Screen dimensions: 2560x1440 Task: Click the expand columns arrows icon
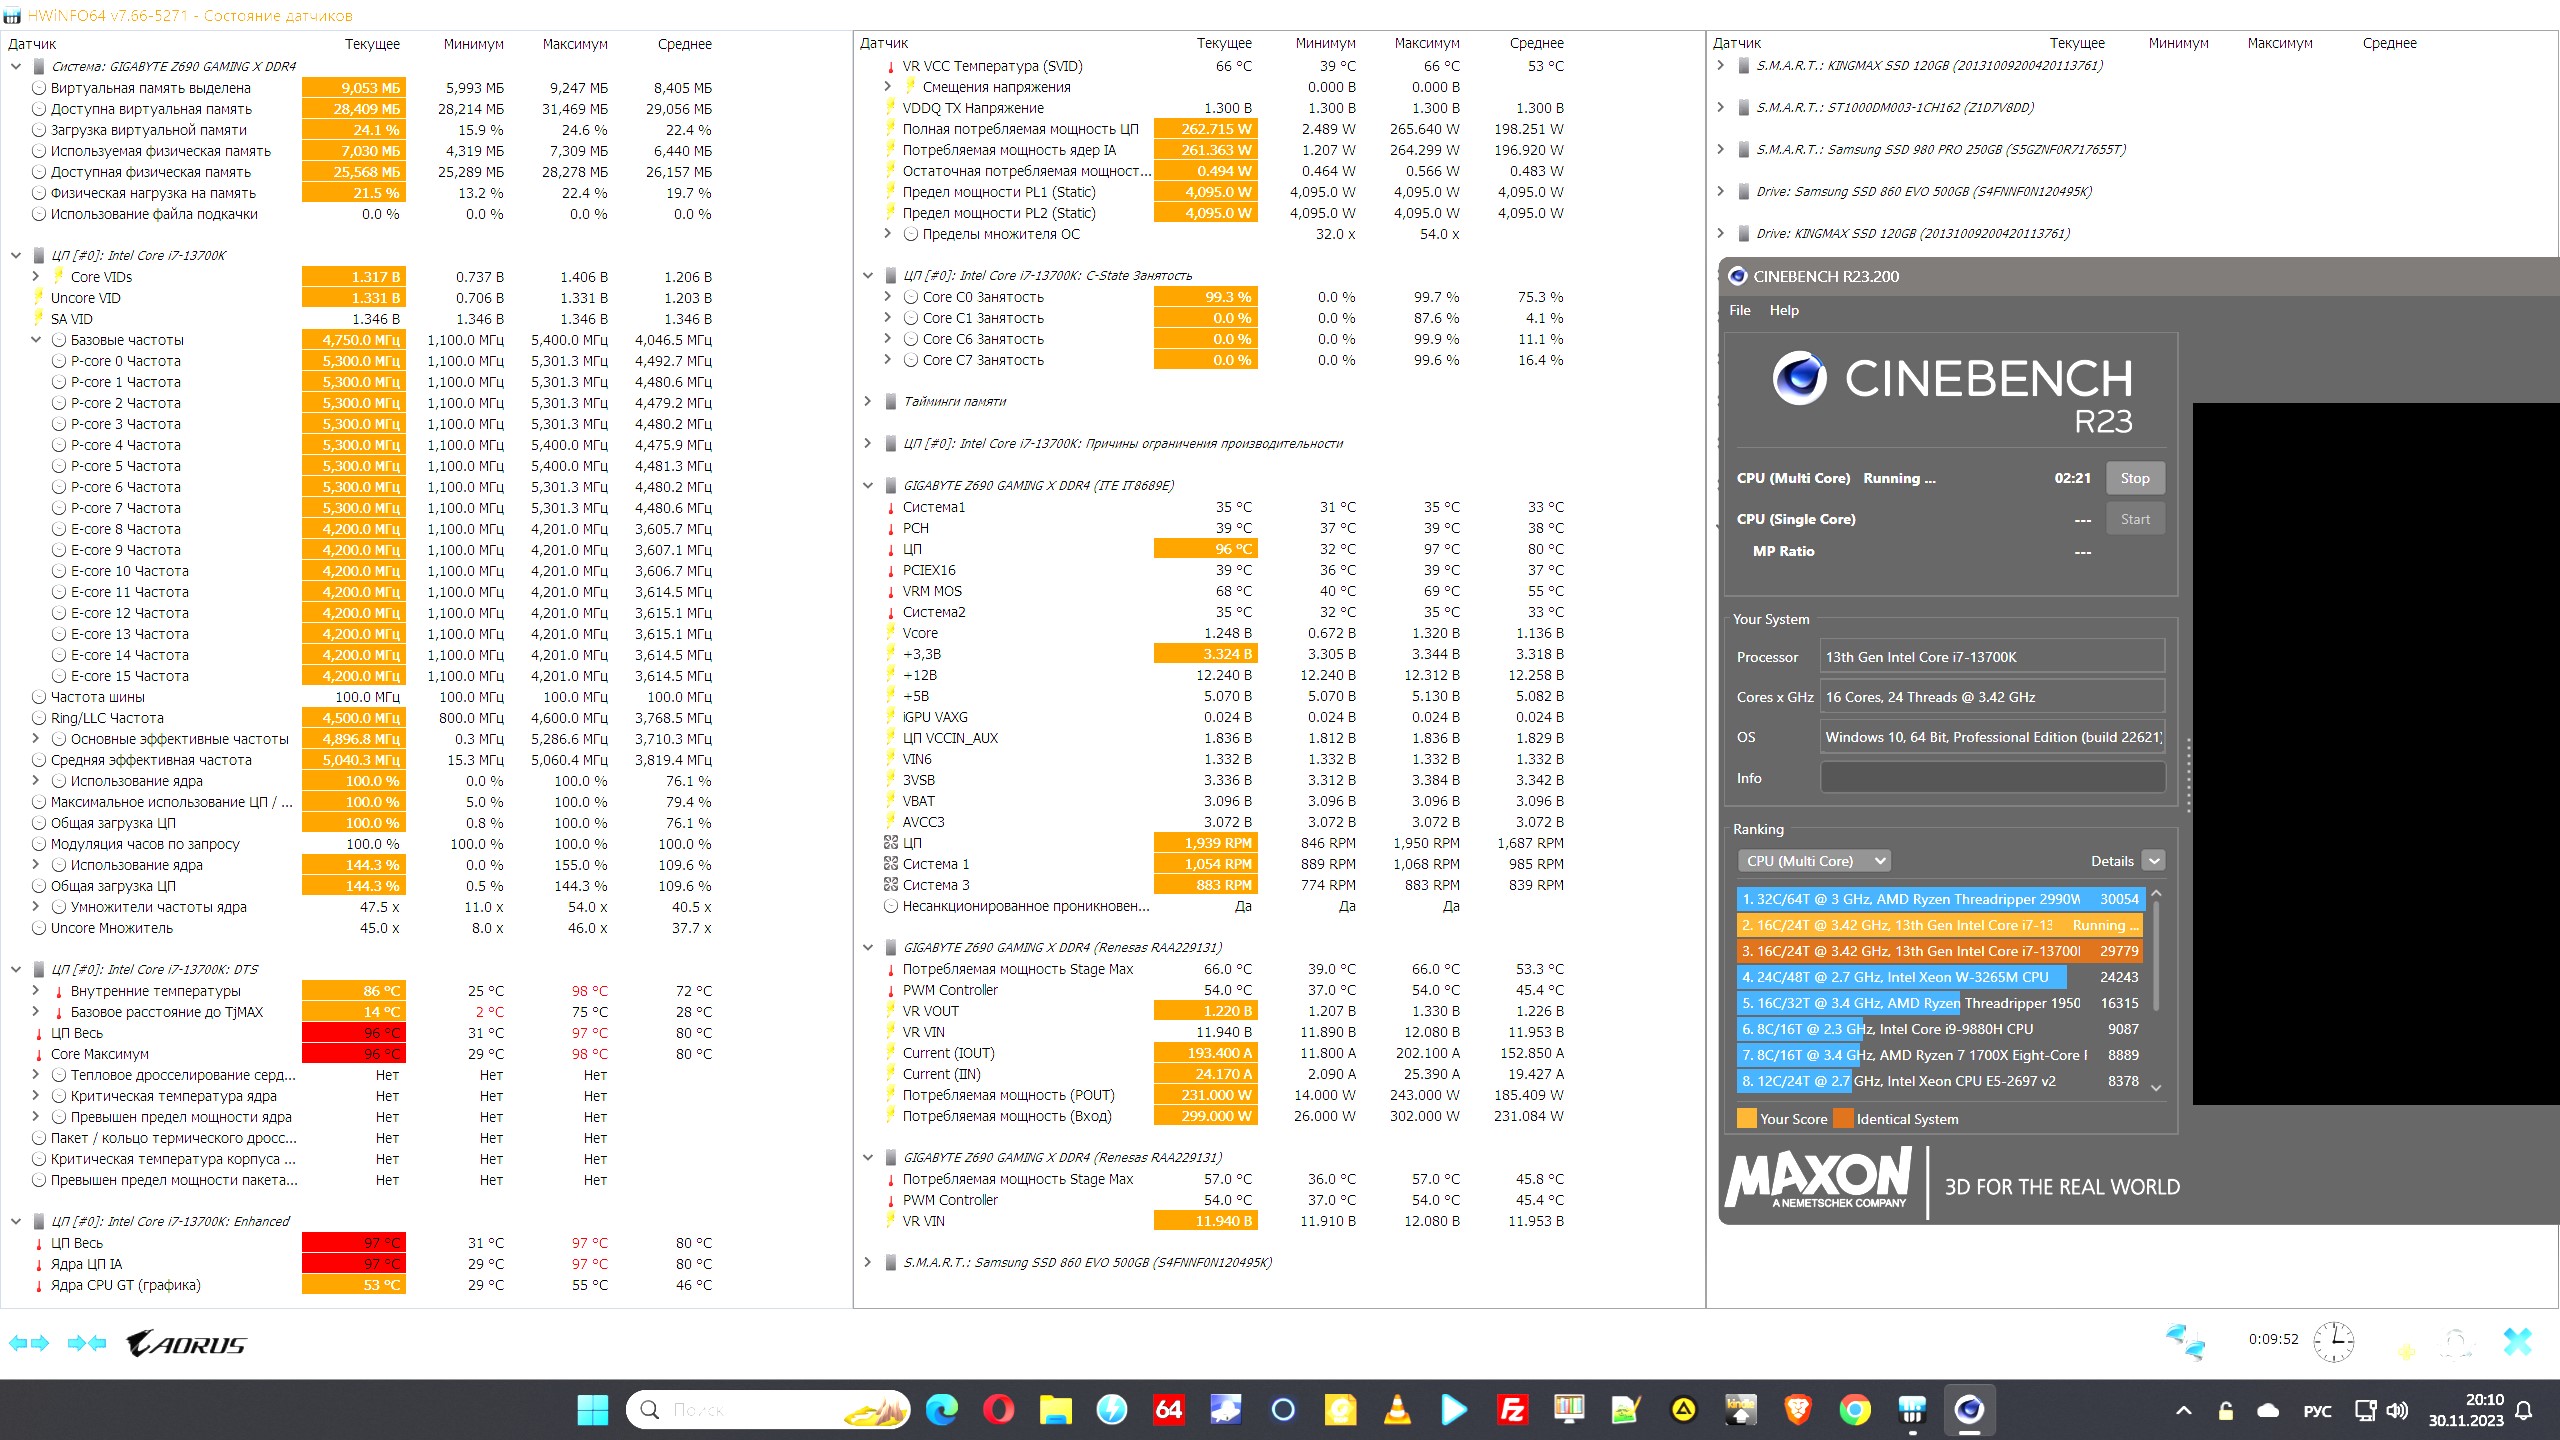28,1343
